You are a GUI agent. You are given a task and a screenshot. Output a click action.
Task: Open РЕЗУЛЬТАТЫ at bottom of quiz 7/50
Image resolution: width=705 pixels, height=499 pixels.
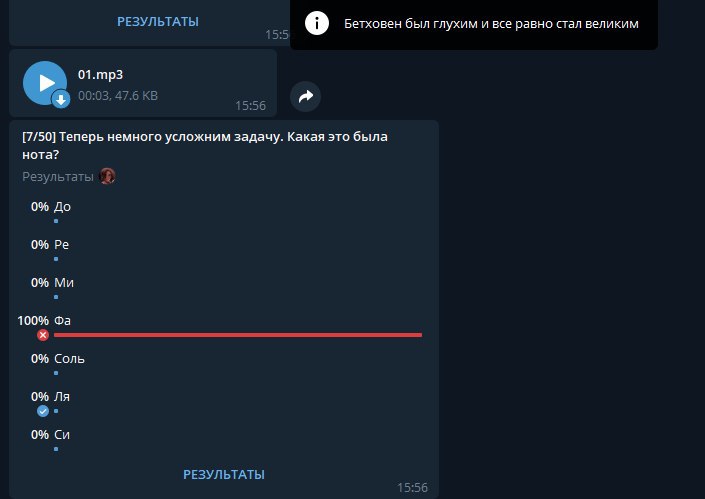(224, 475)
